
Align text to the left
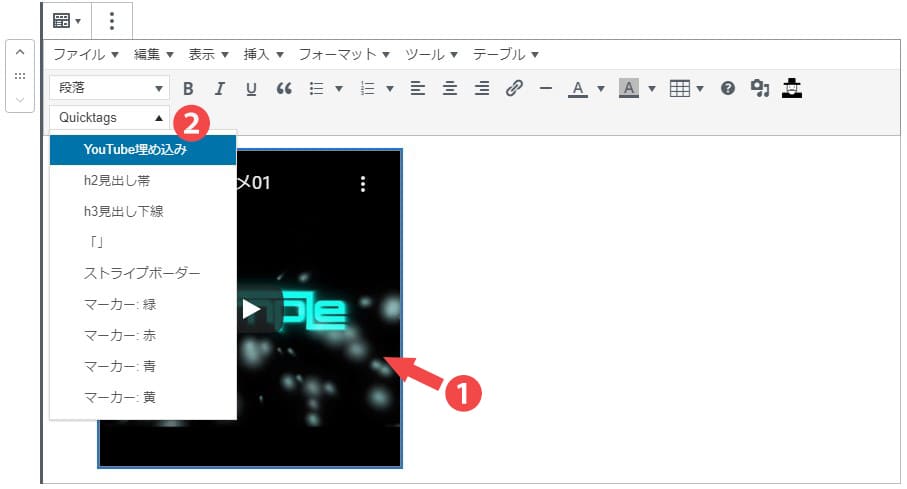point(418,88)
